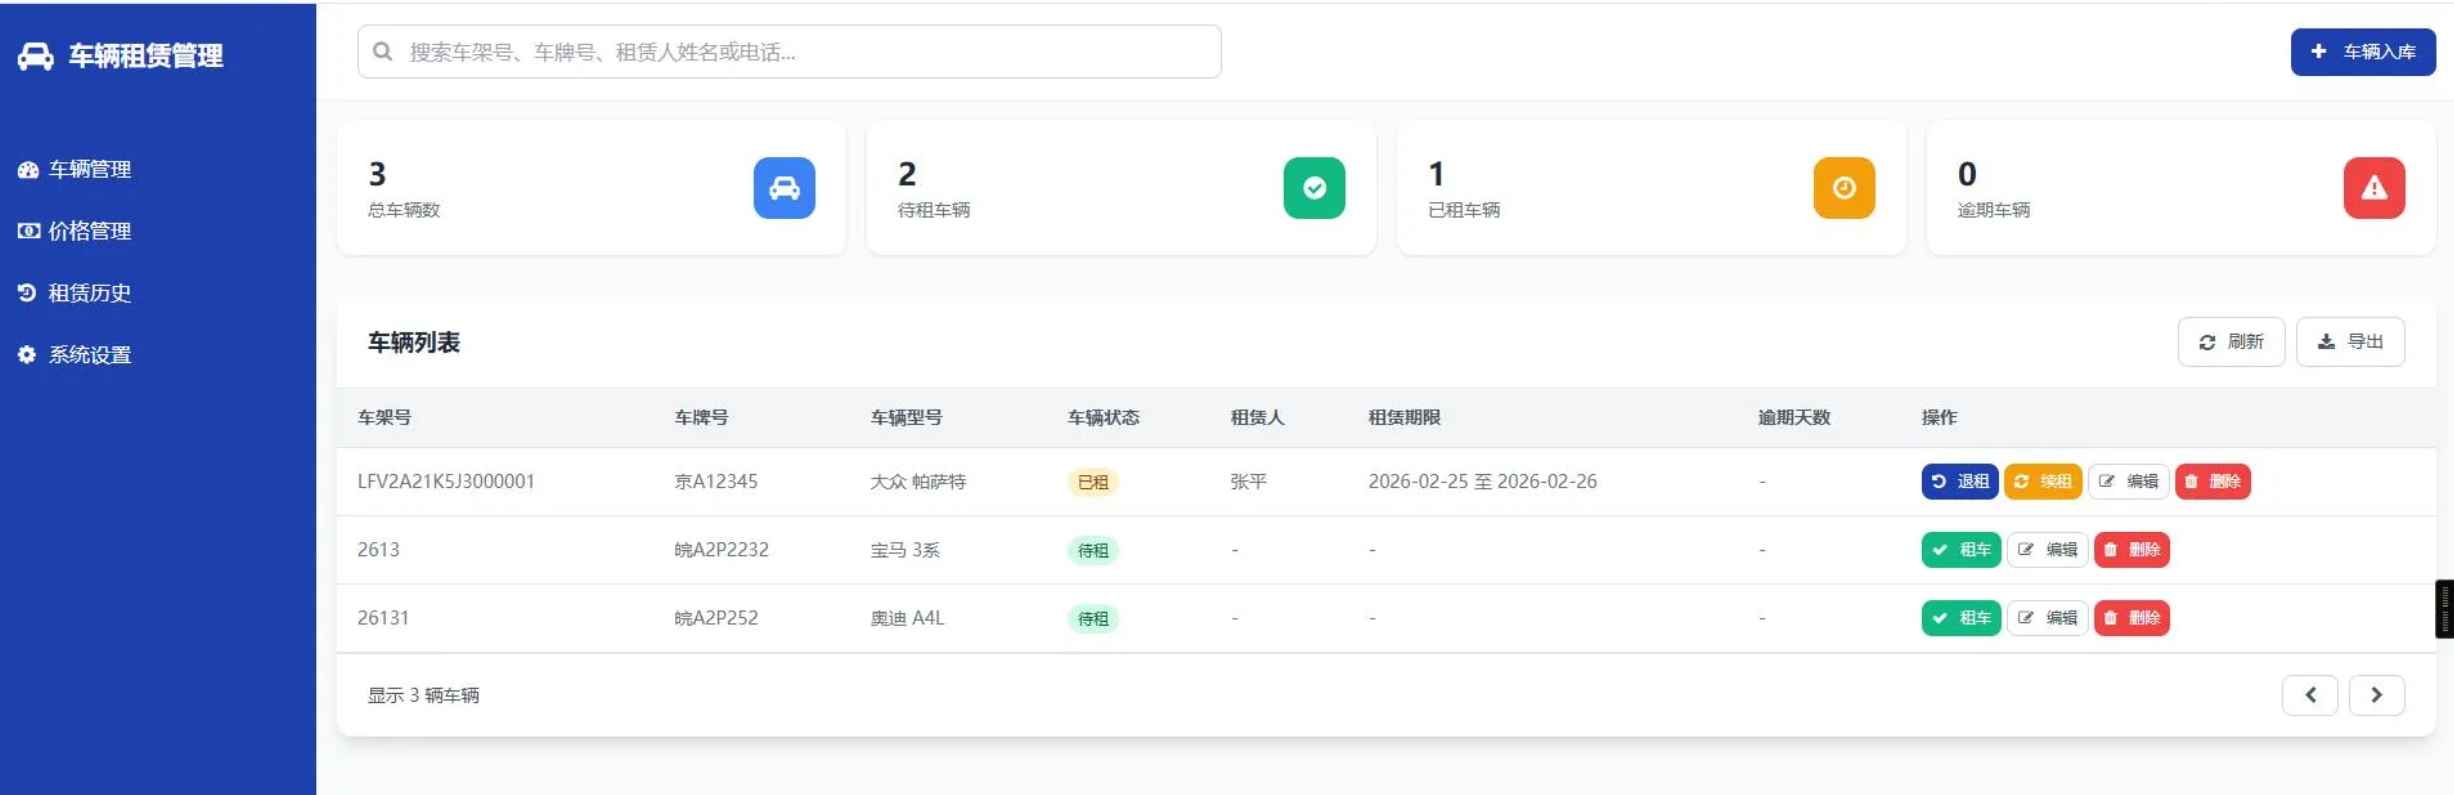
Task: Click the 已租 status badge
Action: pos(1092,482)
